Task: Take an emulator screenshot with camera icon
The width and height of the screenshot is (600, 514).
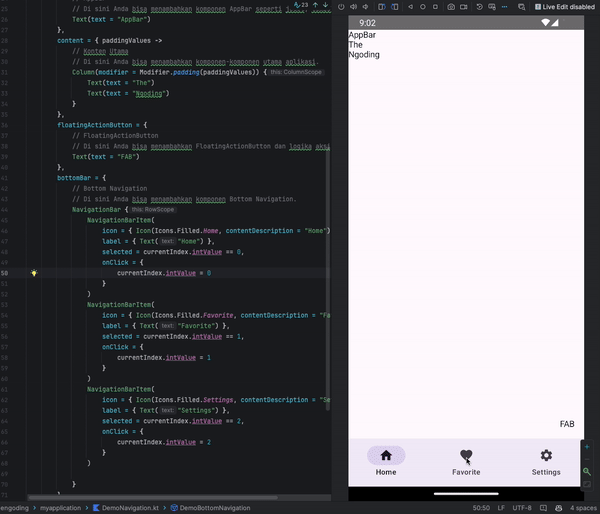Action: [450, 6]
